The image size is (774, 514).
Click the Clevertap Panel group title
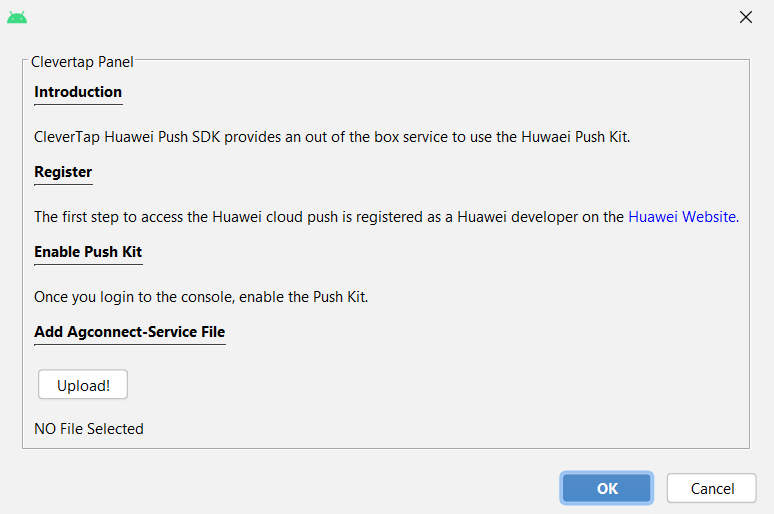(82, 62)
